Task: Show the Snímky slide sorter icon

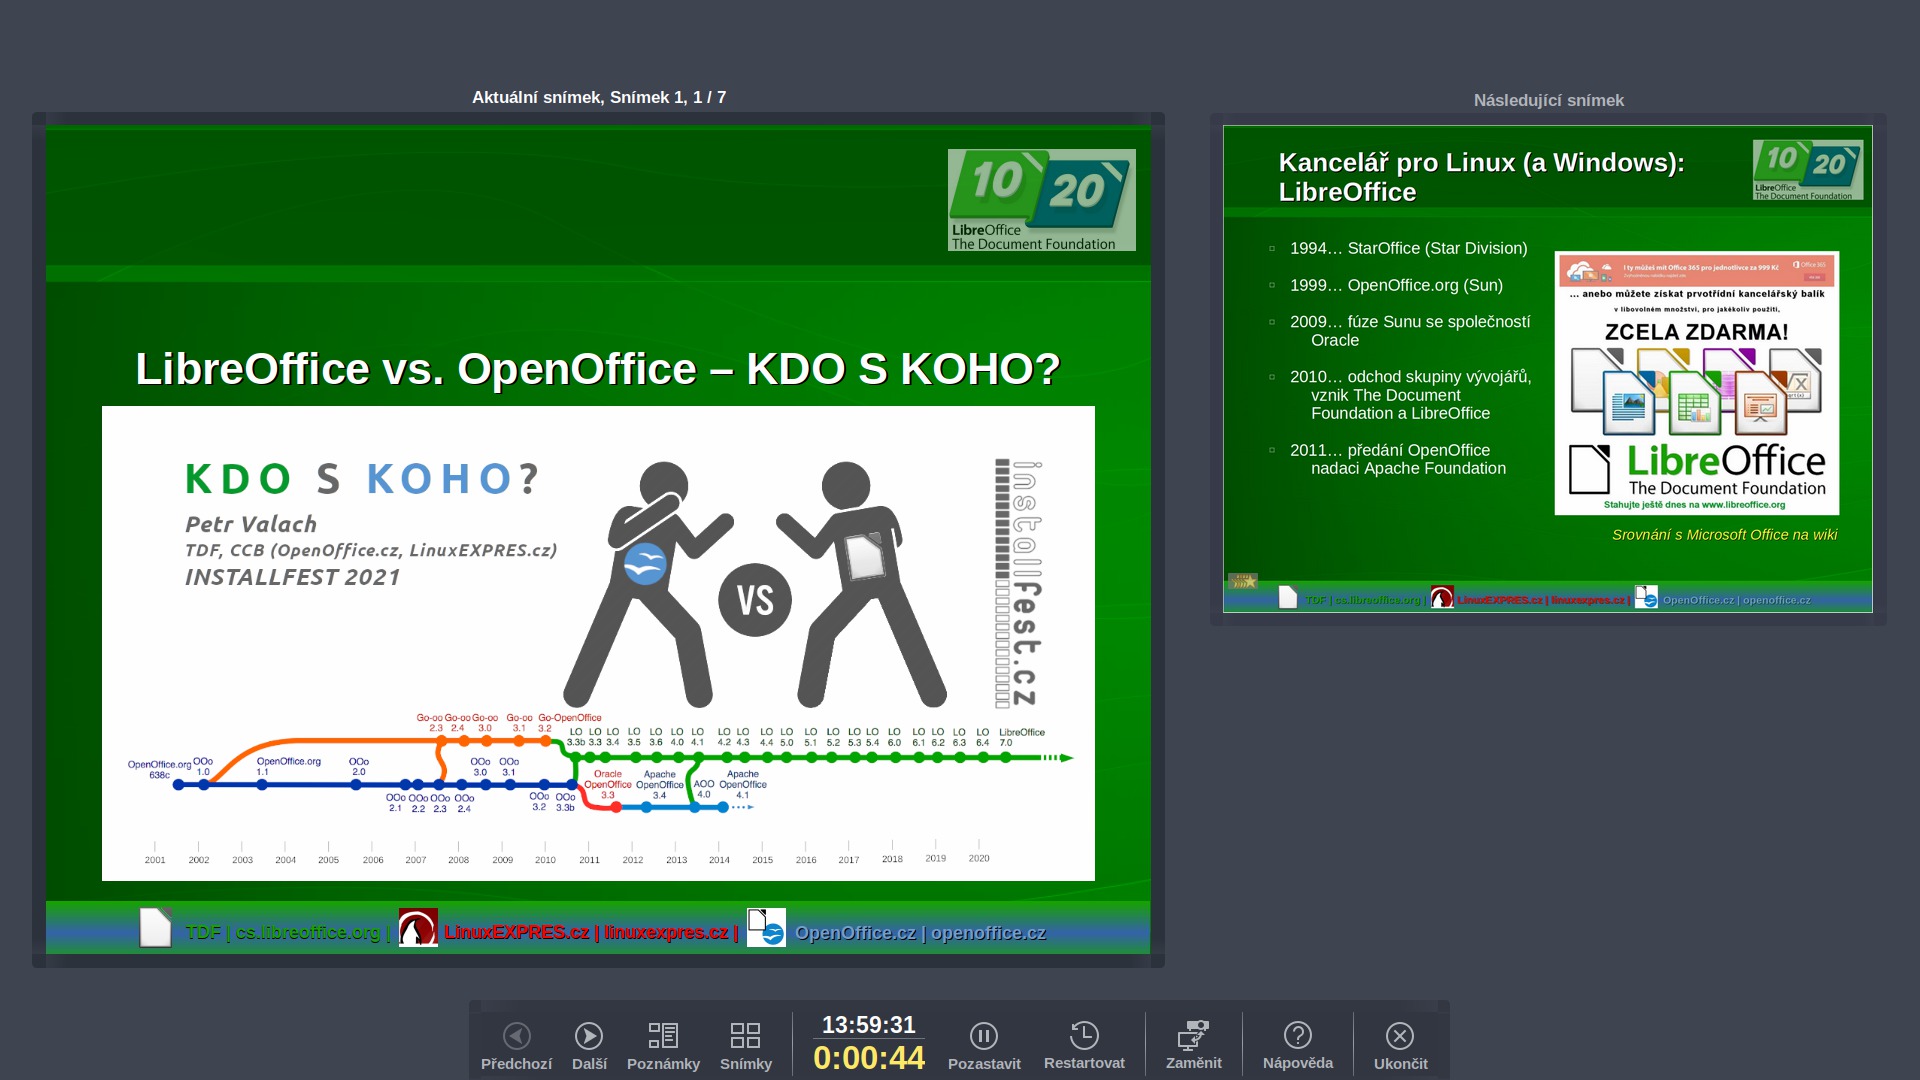Action: pos(745,1035)
